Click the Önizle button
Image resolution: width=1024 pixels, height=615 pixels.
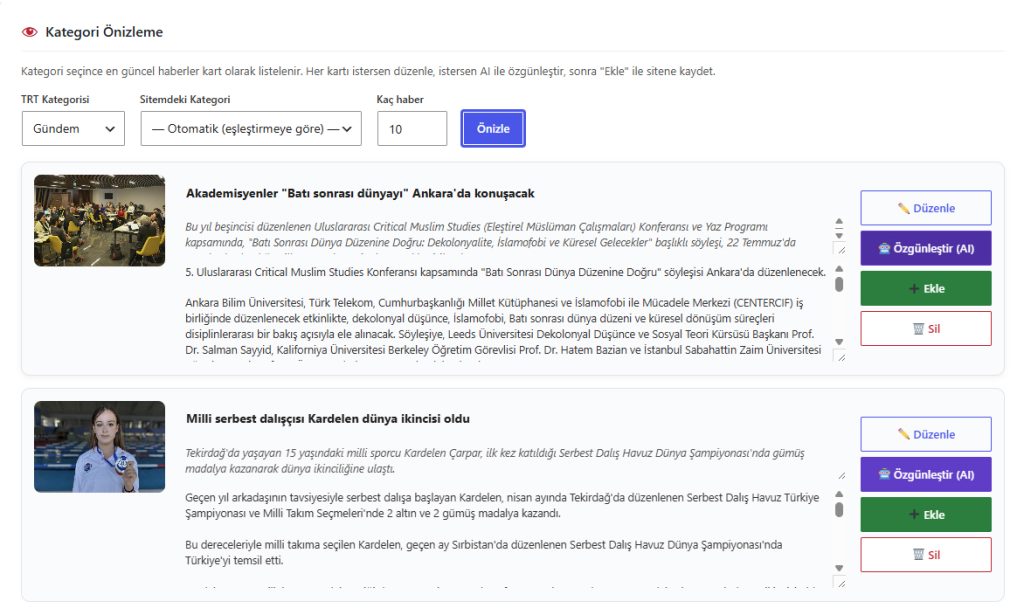[x=493, y=129]
